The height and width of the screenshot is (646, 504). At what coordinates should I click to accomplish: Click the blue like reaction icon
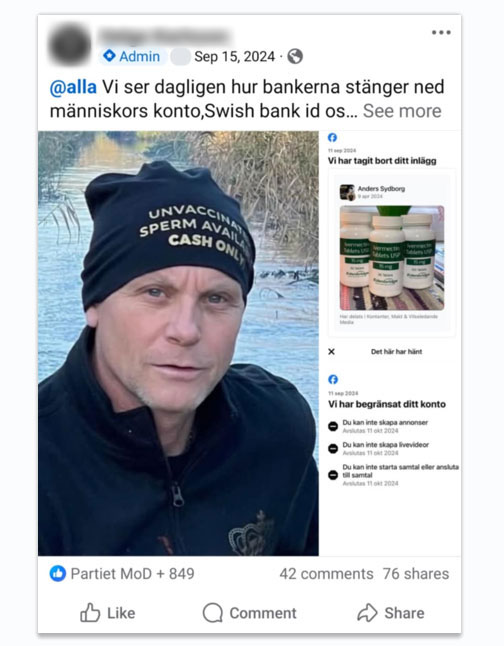(58, 573)
